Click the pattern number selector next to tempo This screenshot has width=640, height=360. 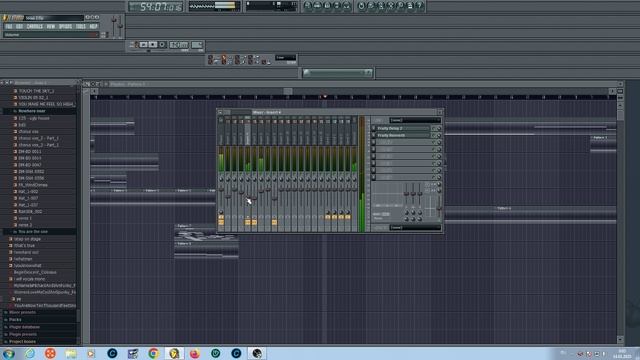[x=197, y=44]
